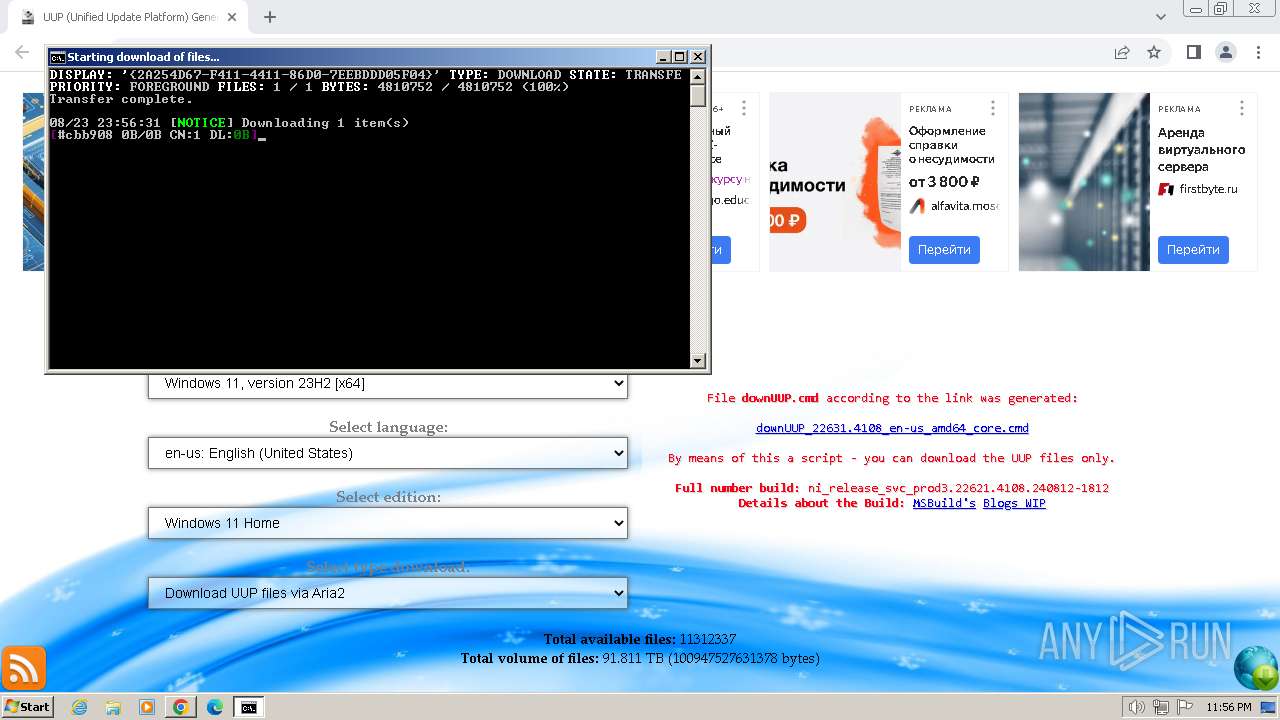Click Перейти button on alfavita ad
Image resolution: width=1280 pixels, height=720 pixels.
coord(944,250)
